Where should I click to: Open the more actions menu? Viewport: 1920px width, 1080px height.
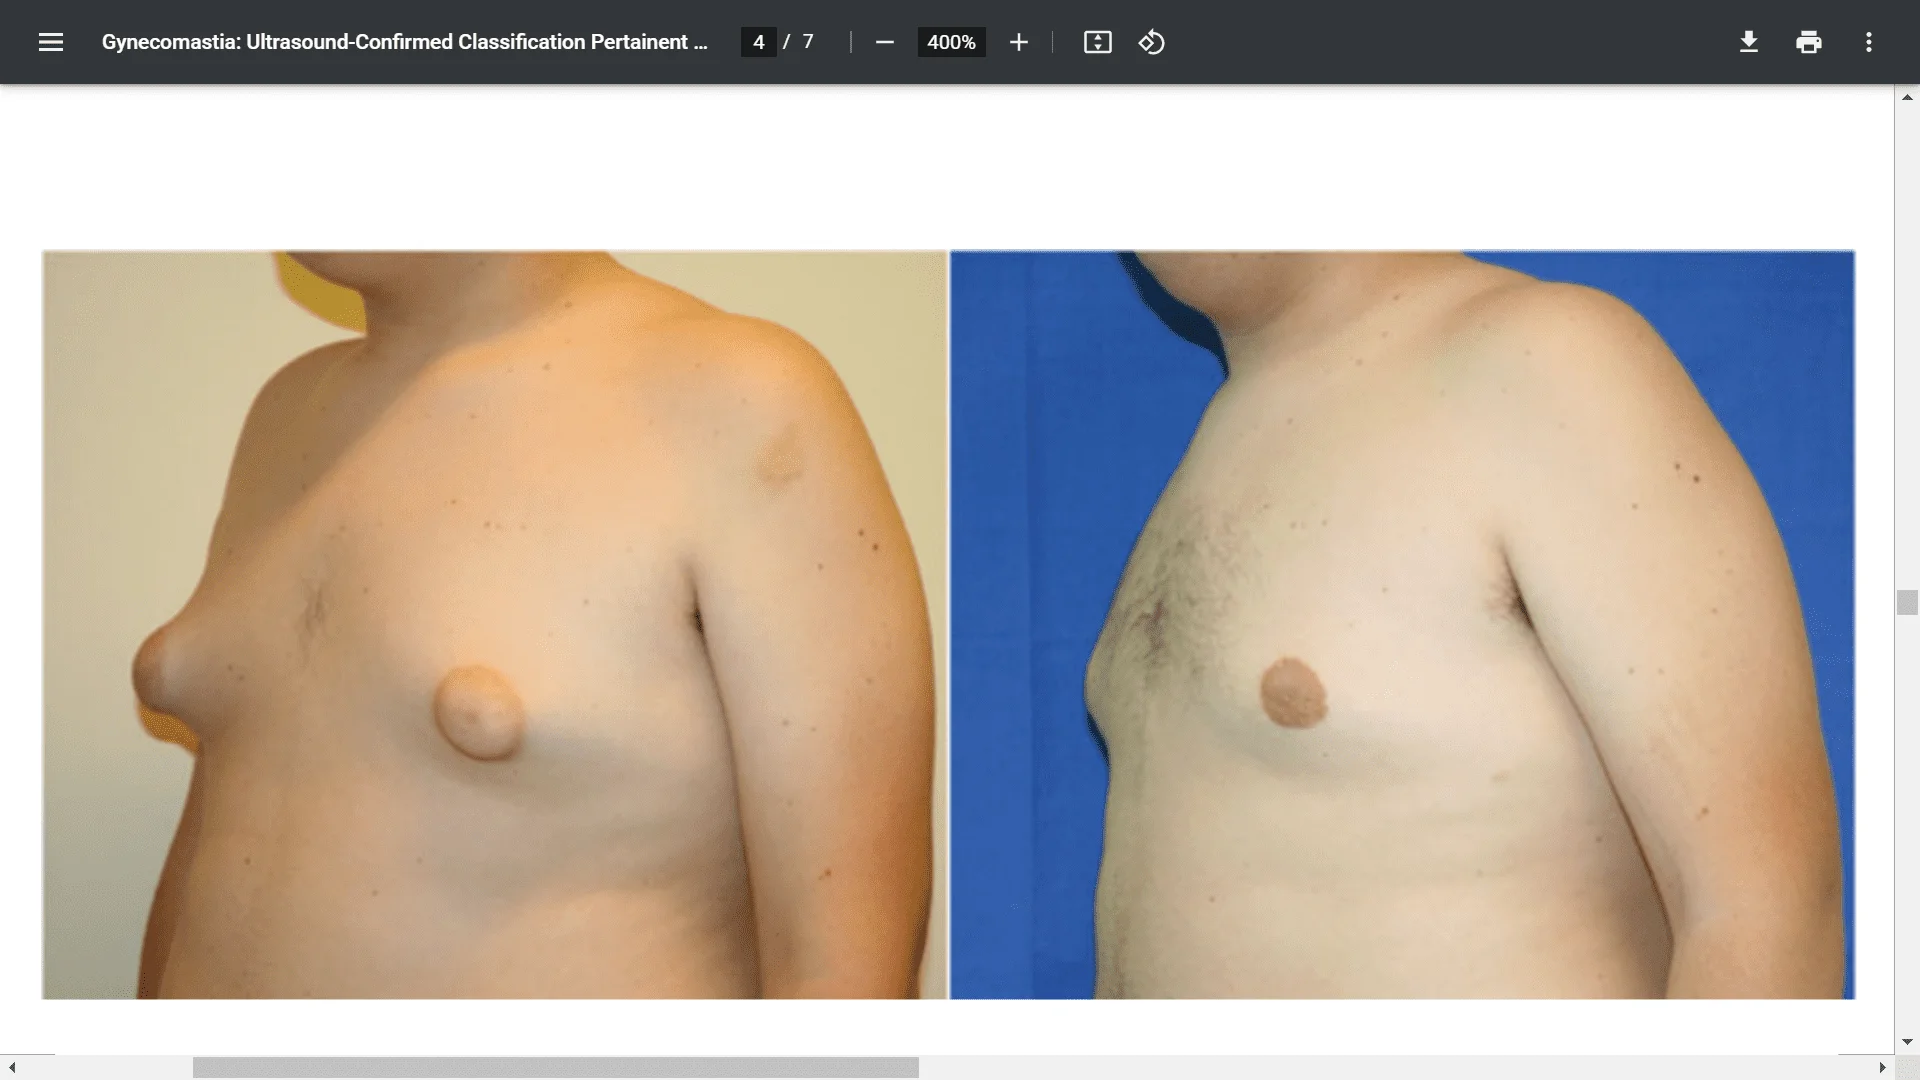click(x=1868, y=42)
